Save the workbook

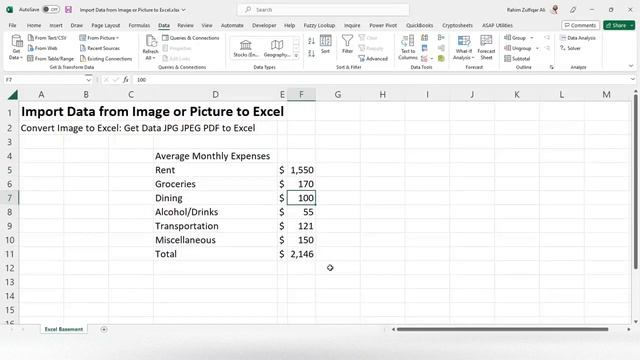coord(68,9)
